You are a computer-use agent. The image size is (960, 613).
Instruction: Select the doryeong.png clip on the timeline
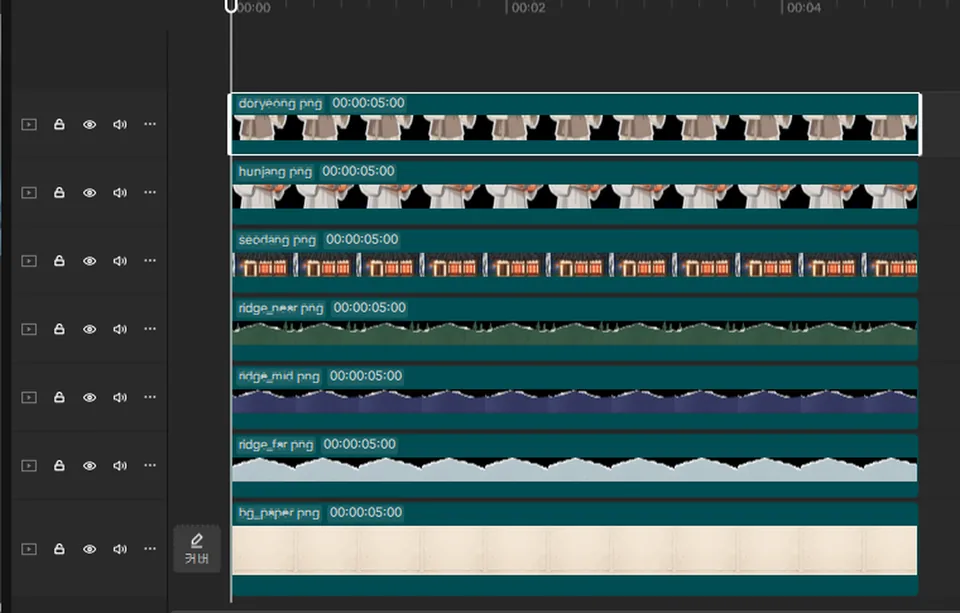pos(574,124)
